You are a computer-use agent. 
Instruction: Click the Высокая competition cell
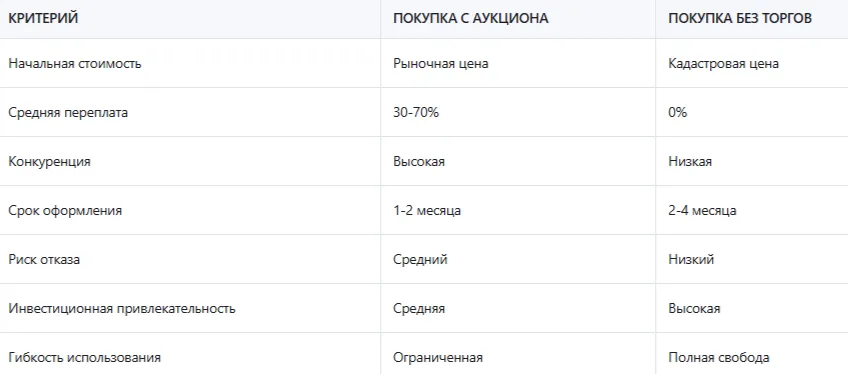[x=419, y=162]
